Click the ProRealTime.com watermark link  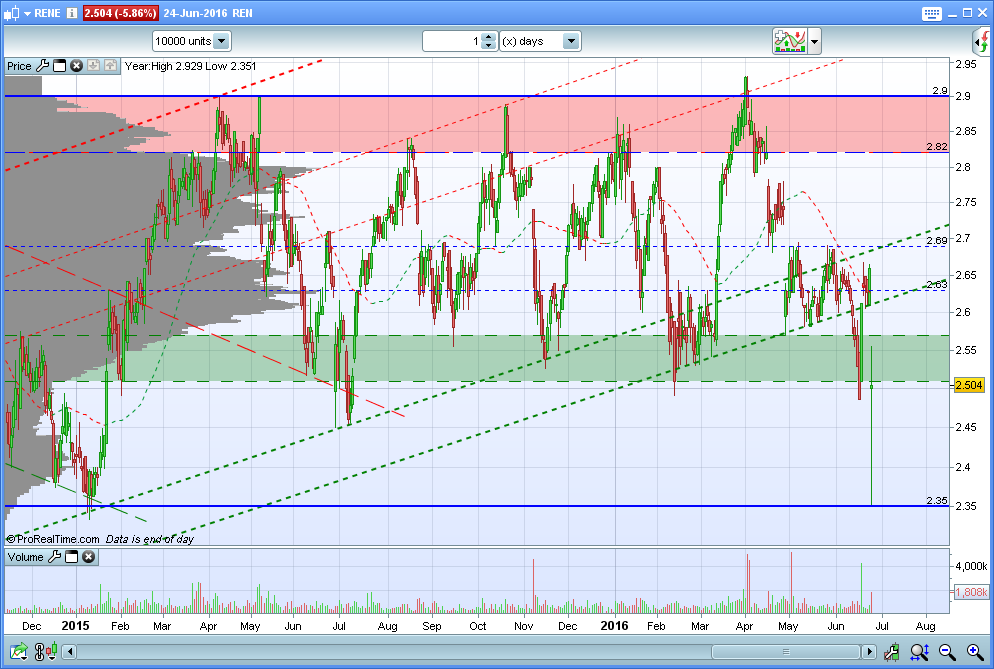pyautogui.click(x=53, y=539)
